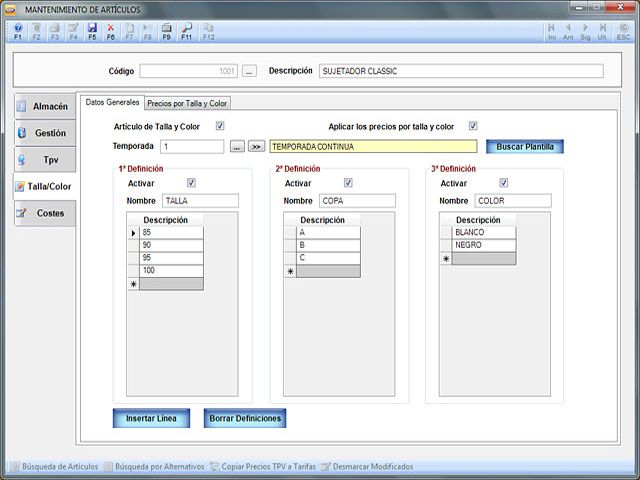
Task: Select the 100 row in TALLA list
Action: [x=171, y=271]
